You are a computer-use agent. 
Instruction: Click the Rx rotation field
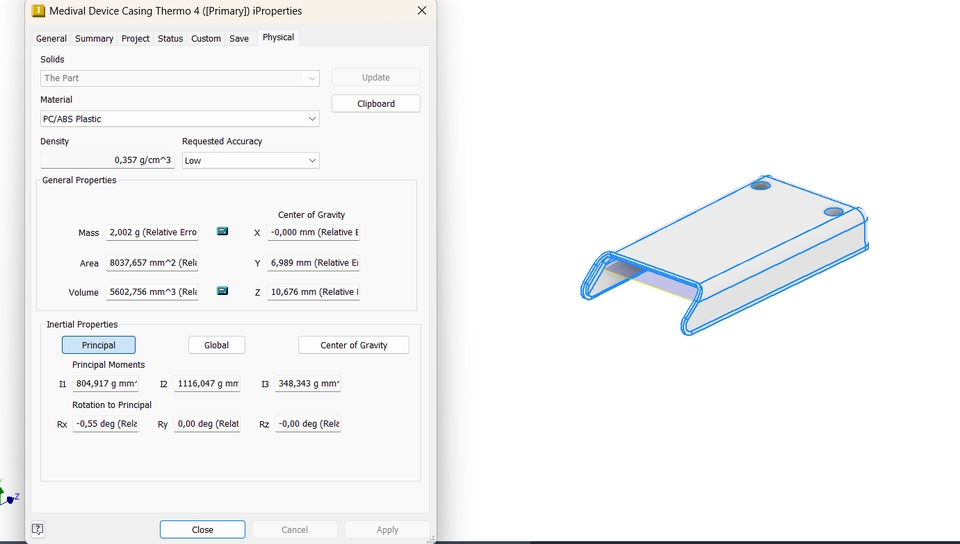[x=106, y=424]
